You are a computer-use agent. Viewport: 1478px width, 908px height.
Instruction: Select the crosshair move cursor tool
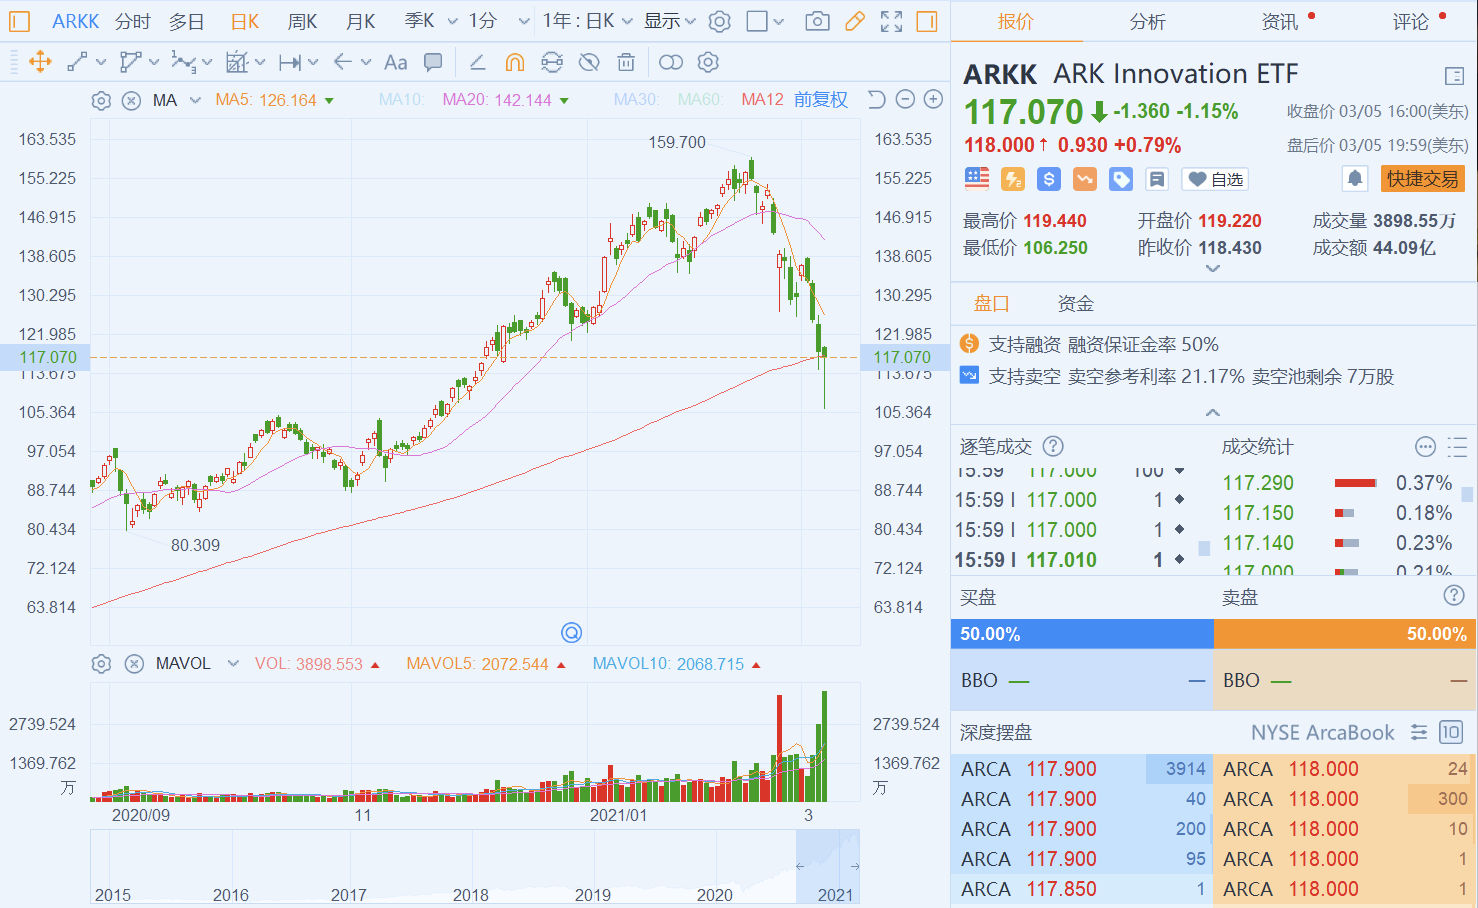coord(40,62)
